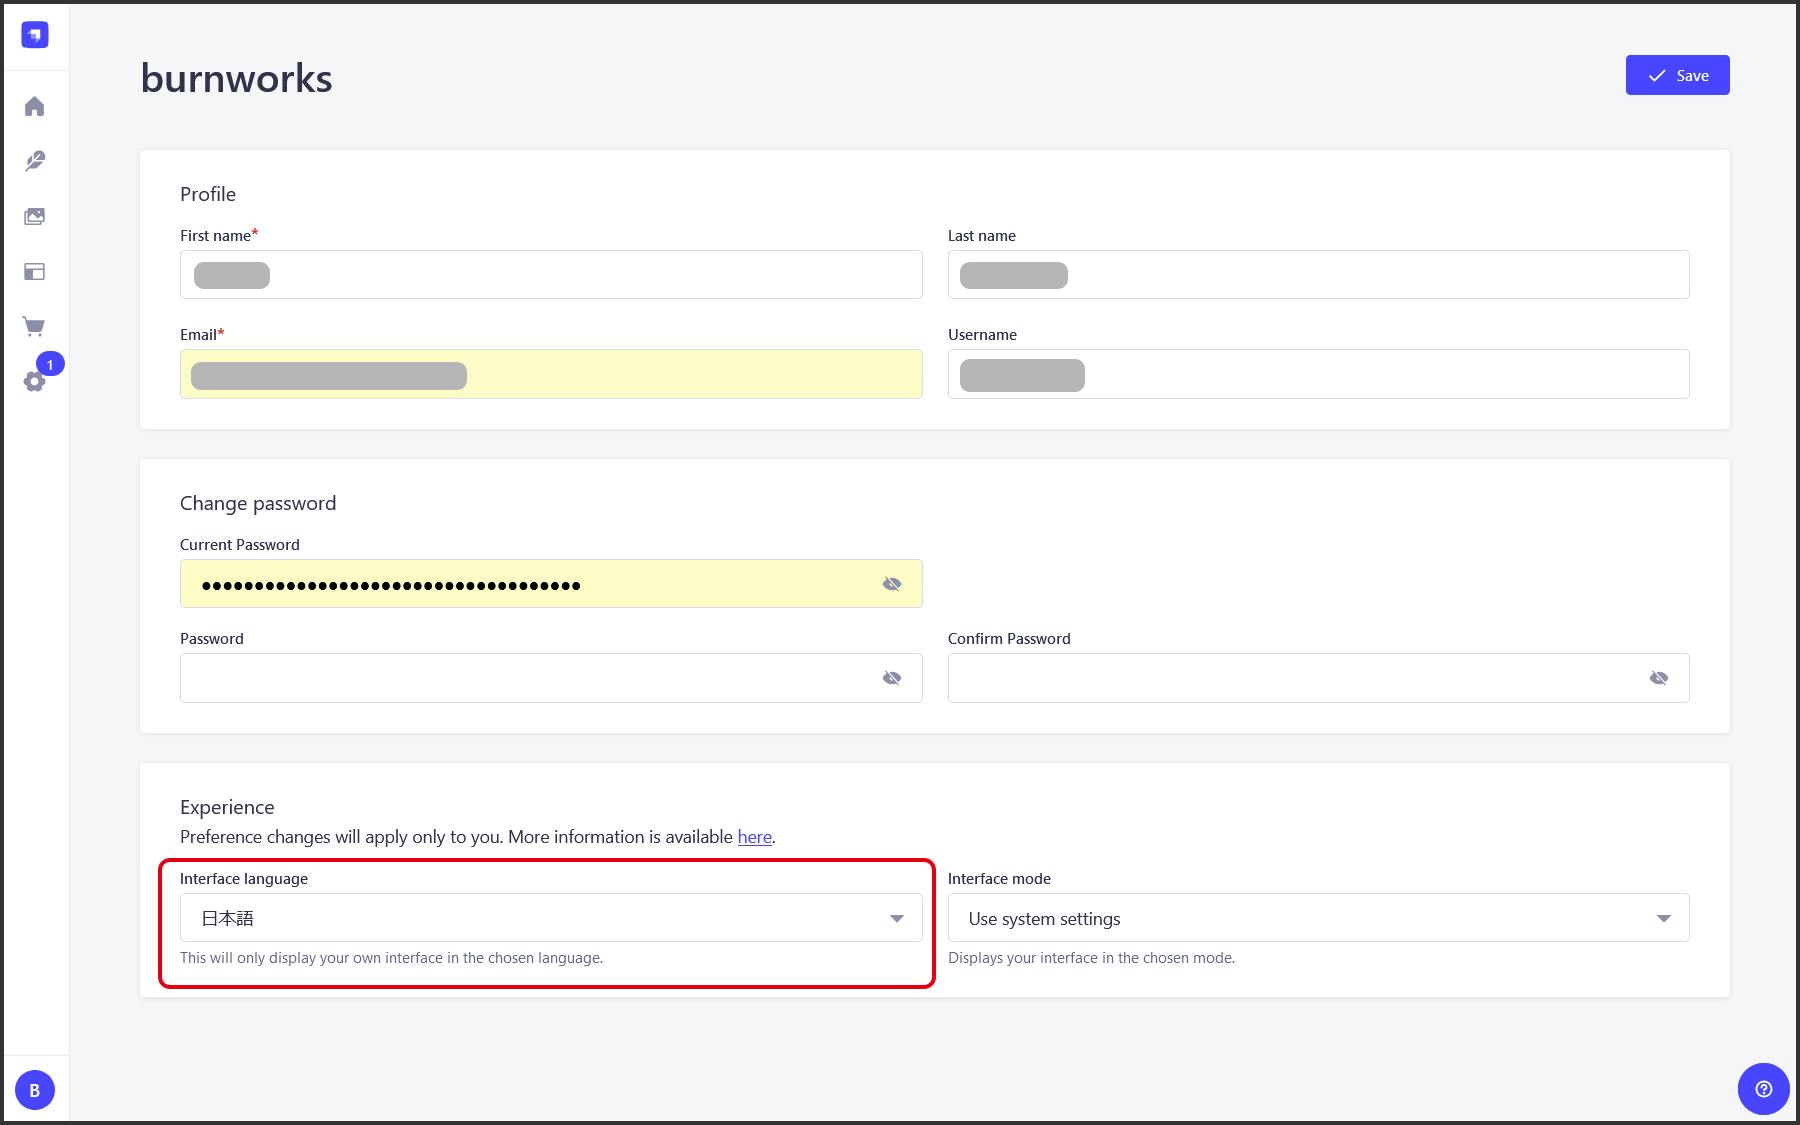Click the notification badge showing 1
The width and height of the screenshot is (1800, 1125).
[x=50, y=365]
